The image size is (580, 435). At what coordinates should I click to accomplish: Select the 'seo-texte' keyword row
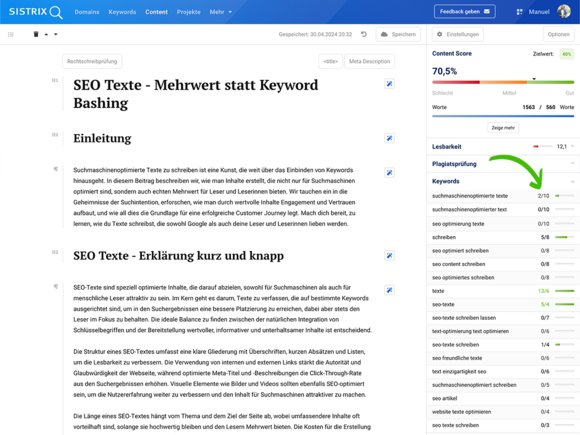point(503,304)
